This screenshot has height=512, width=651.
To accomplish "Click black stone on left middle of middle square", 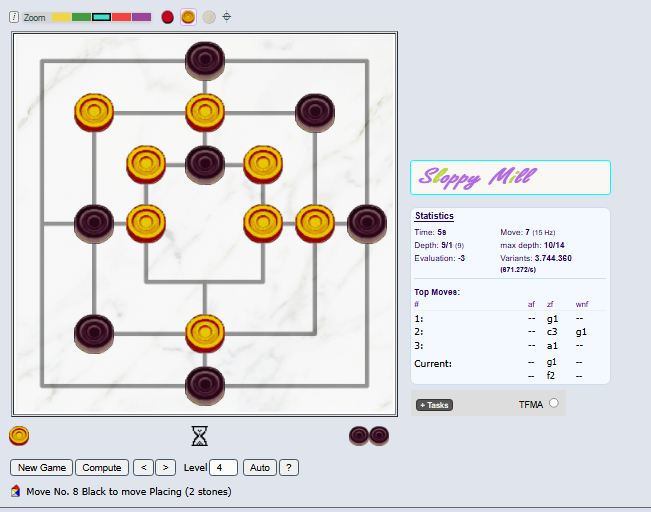I will point(94,223).
